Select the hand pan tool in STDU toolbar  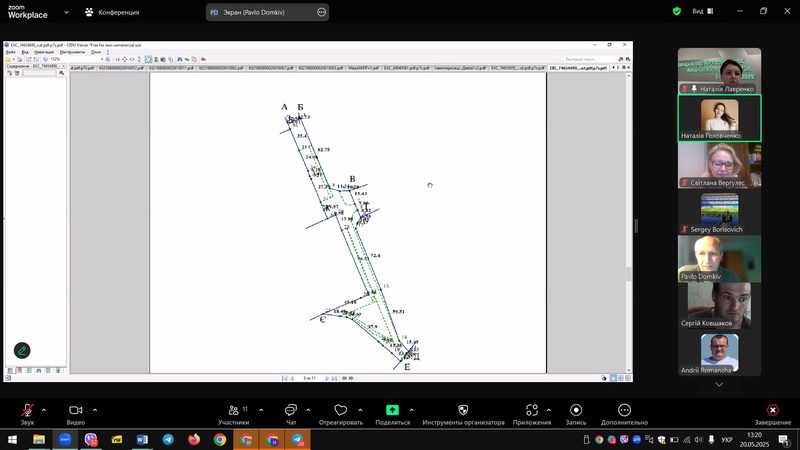pyautogui.click(x=148, y=59)
